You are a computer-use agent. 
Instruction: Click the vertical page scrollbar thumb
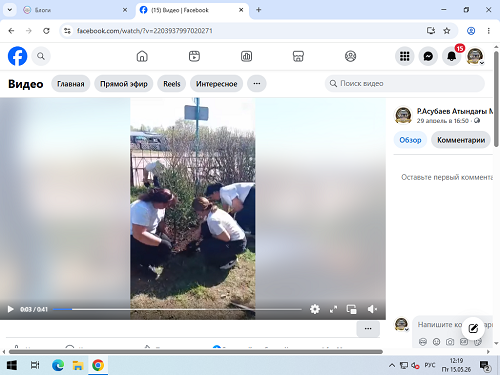[x=496, y=99]
